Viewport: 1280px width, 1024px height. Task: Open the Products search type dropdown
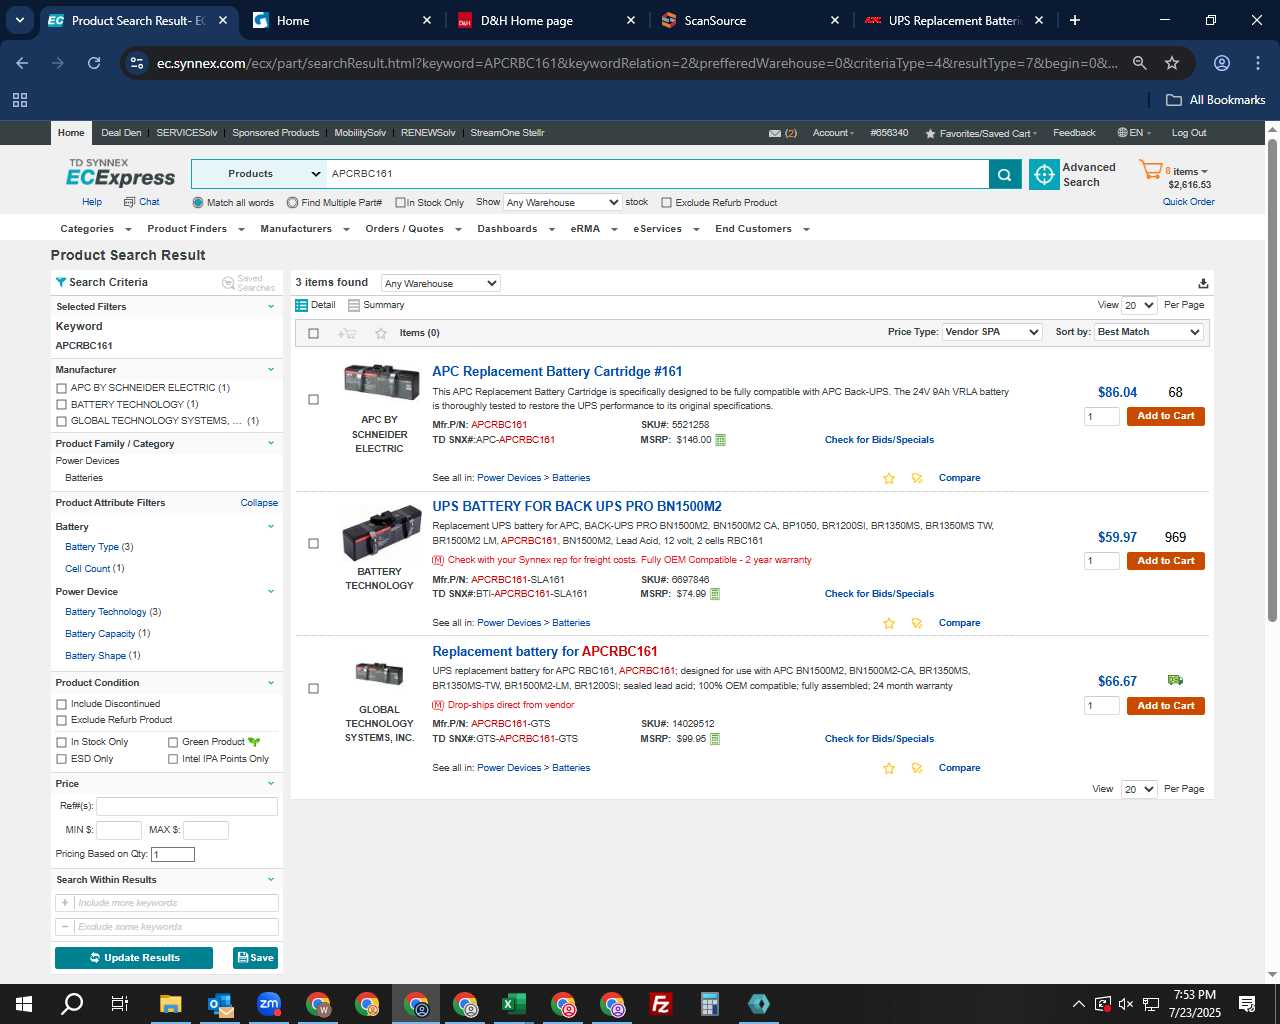click(x=259, y=174)
